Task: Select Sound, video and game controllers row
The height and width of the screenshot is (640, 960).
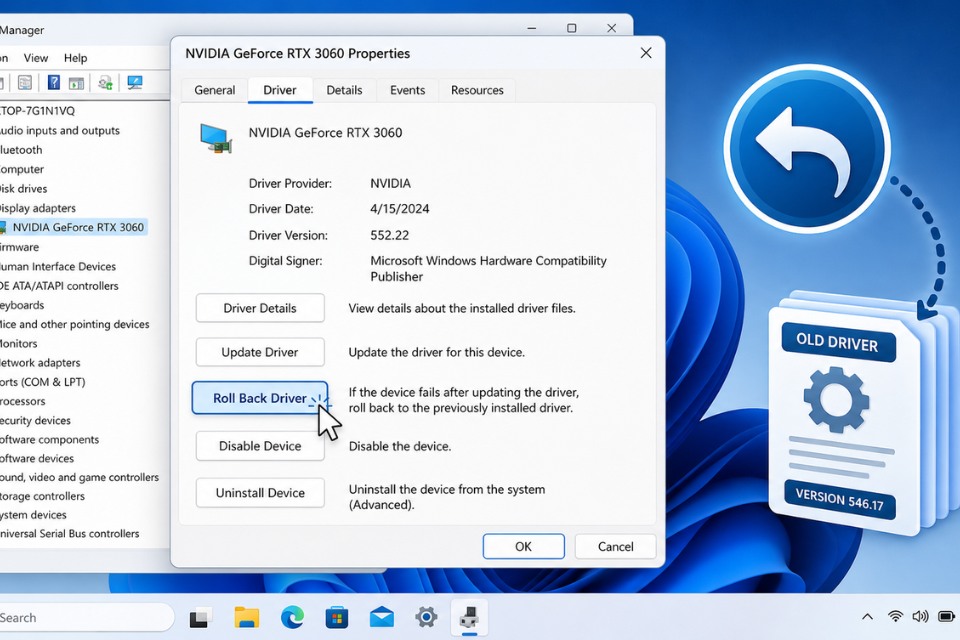Action: [x=80, y=477]
